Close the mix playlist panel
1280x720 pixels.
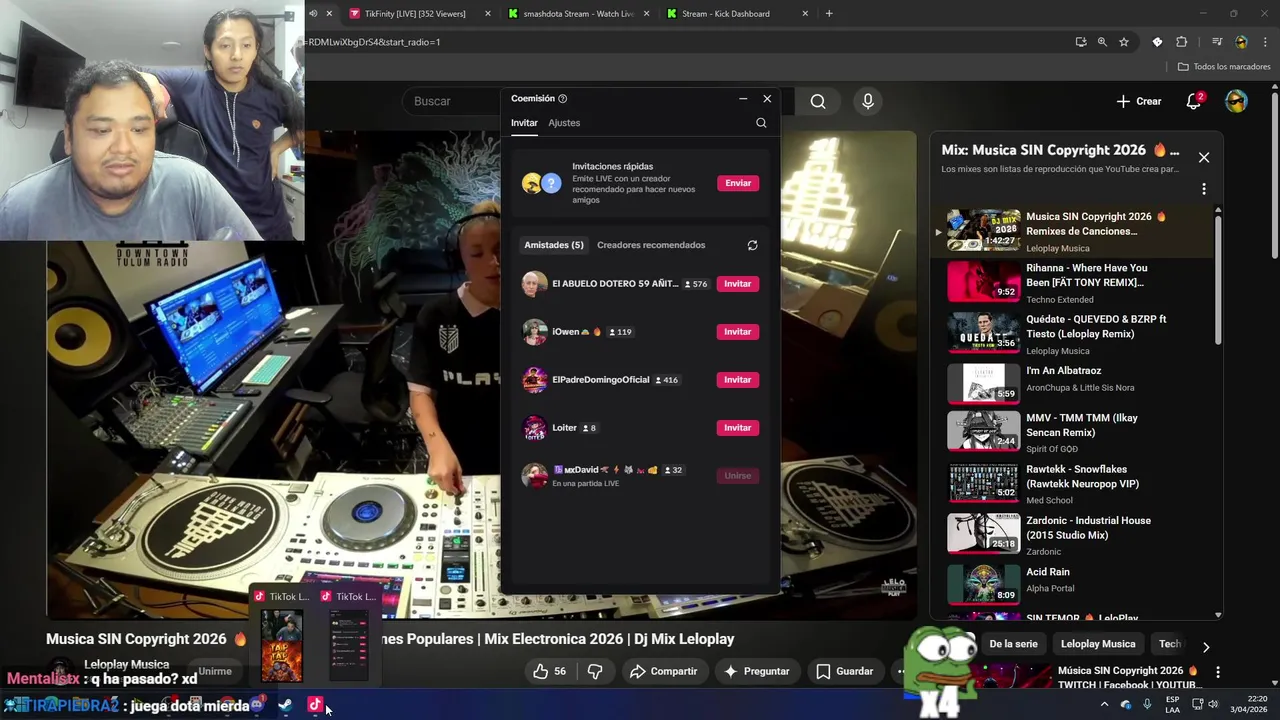click(1204, 158)
